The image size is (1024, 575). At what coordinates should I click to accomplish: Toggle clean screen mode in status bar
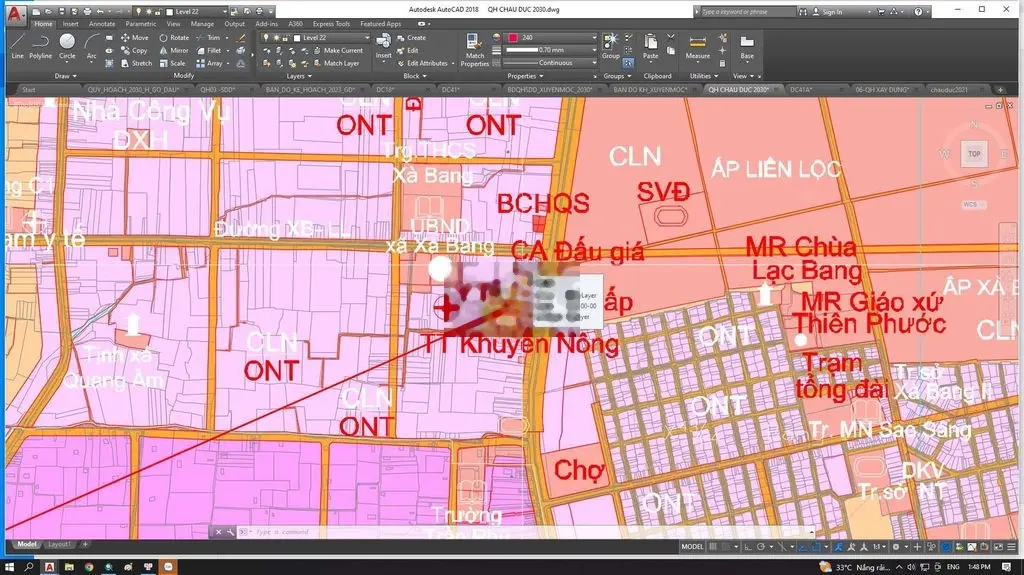click(998, 547)
